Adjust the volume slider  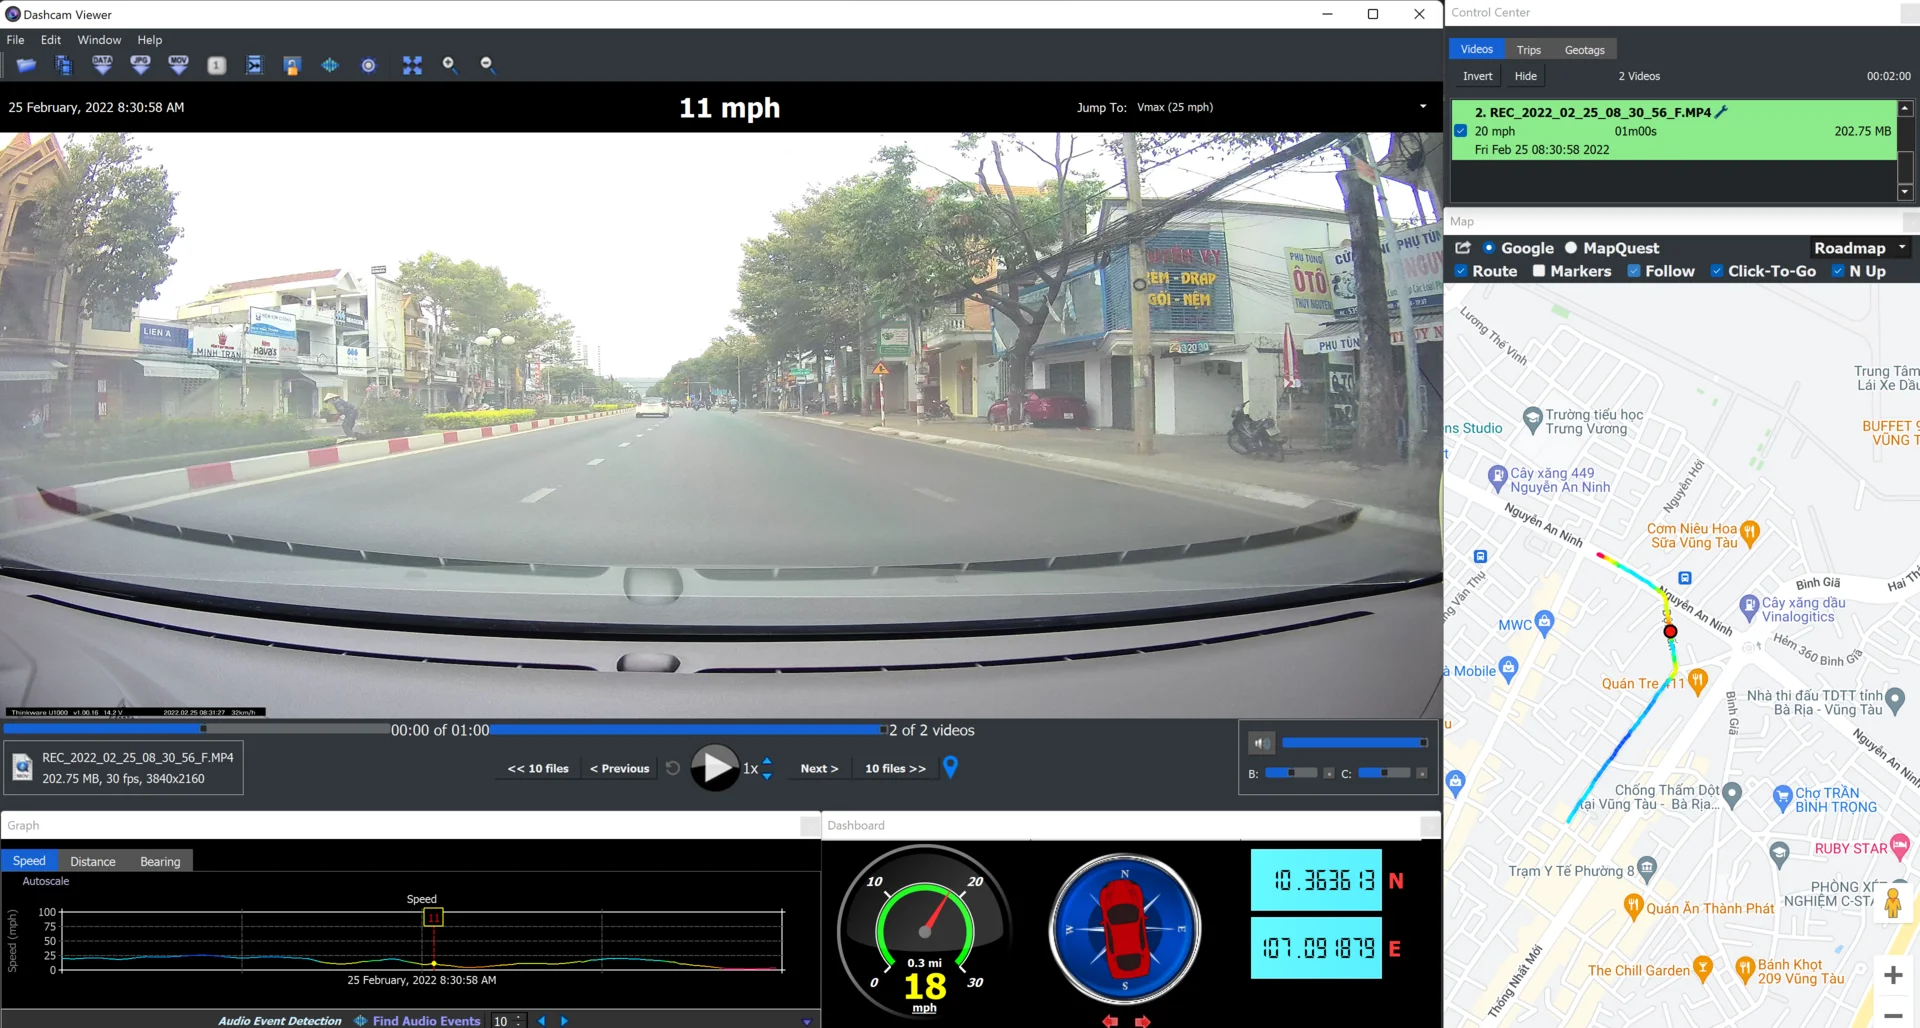(1355, 743)
